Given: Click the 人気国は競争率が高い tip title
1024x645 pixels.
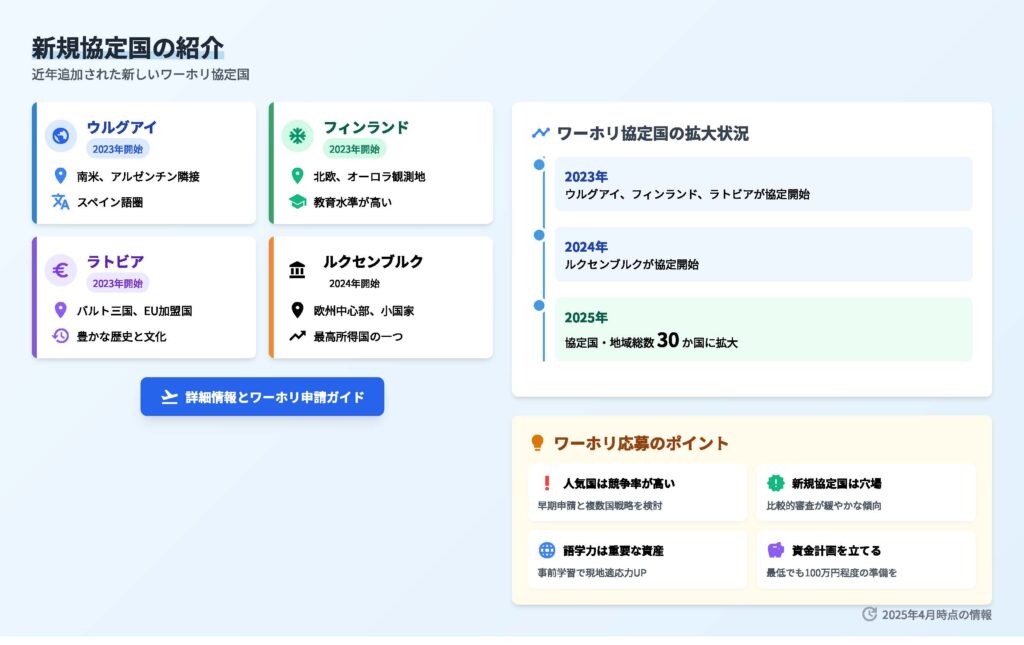Looking at the screenshot, I should [x=619, y=483].
